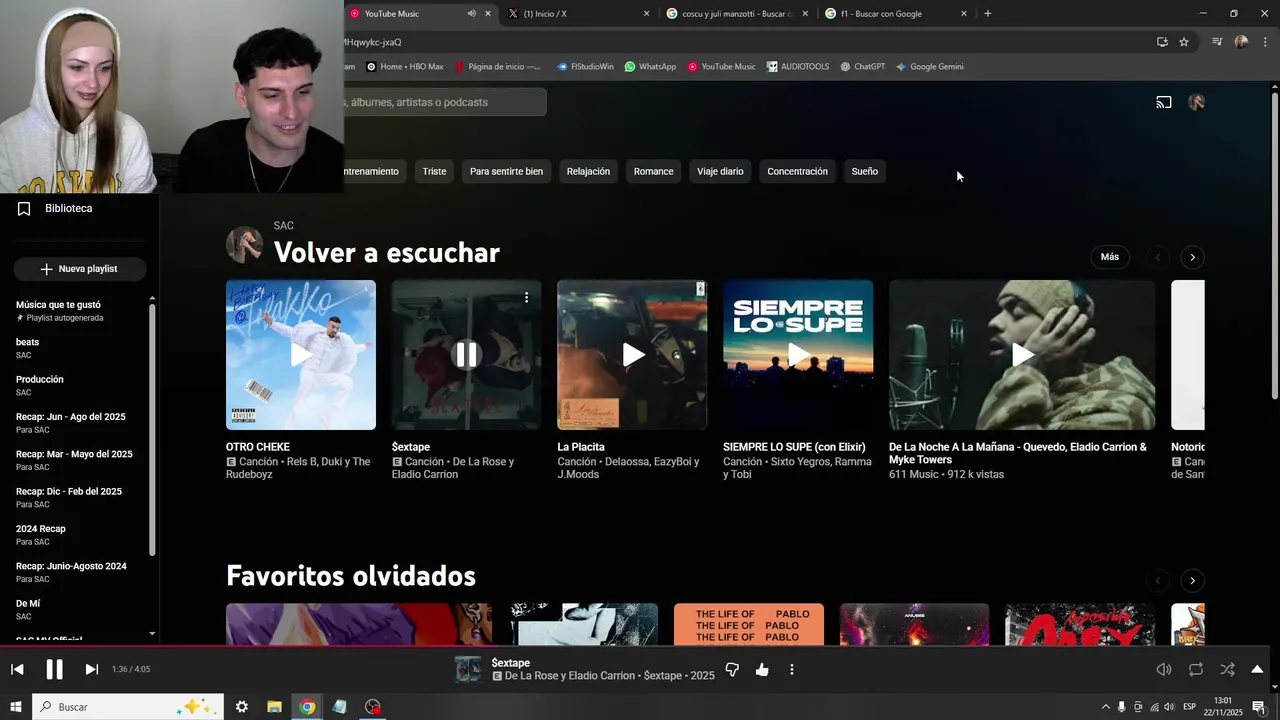Image resolution: width=1280 pixels, height=720 pixels.
Task: Open the WhatsApp bookmark
Action: point(650,67)
